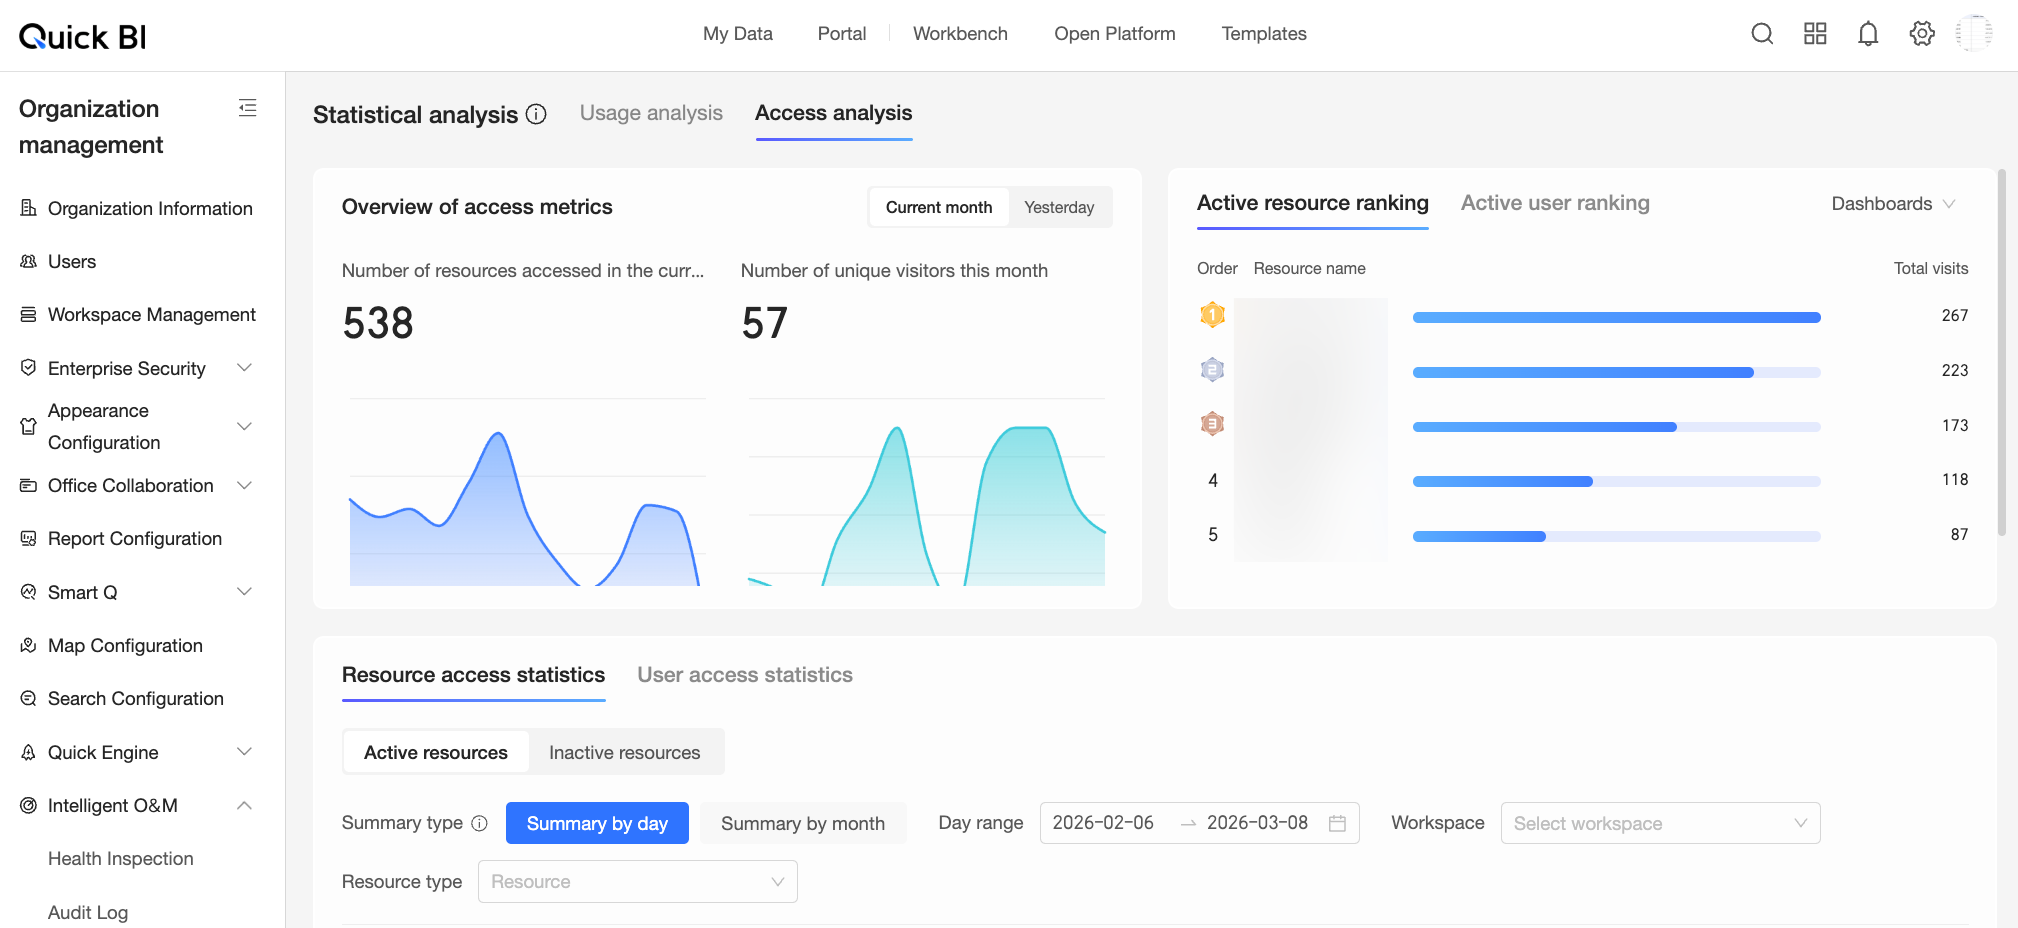2018x928 pixels.
Task: Open the Select workspace dropdown
Action: [1660, 823]
